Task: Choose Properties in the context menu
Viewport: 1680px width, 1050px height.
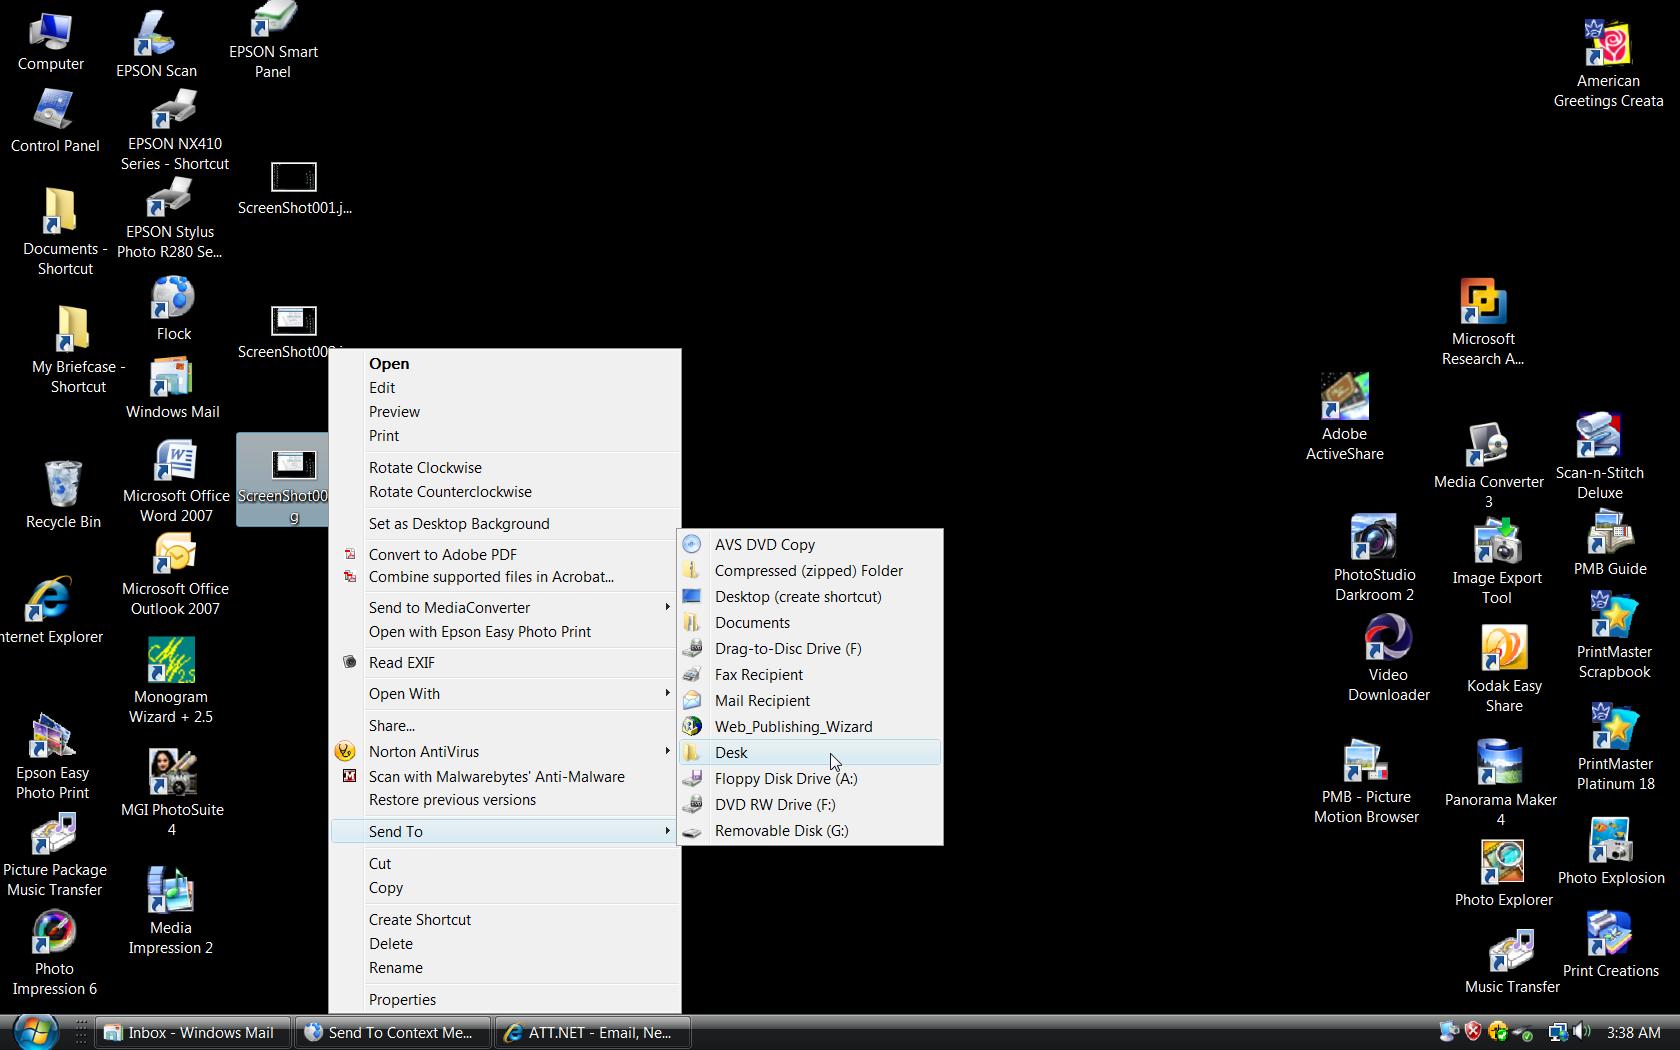Action: (505, 999)
